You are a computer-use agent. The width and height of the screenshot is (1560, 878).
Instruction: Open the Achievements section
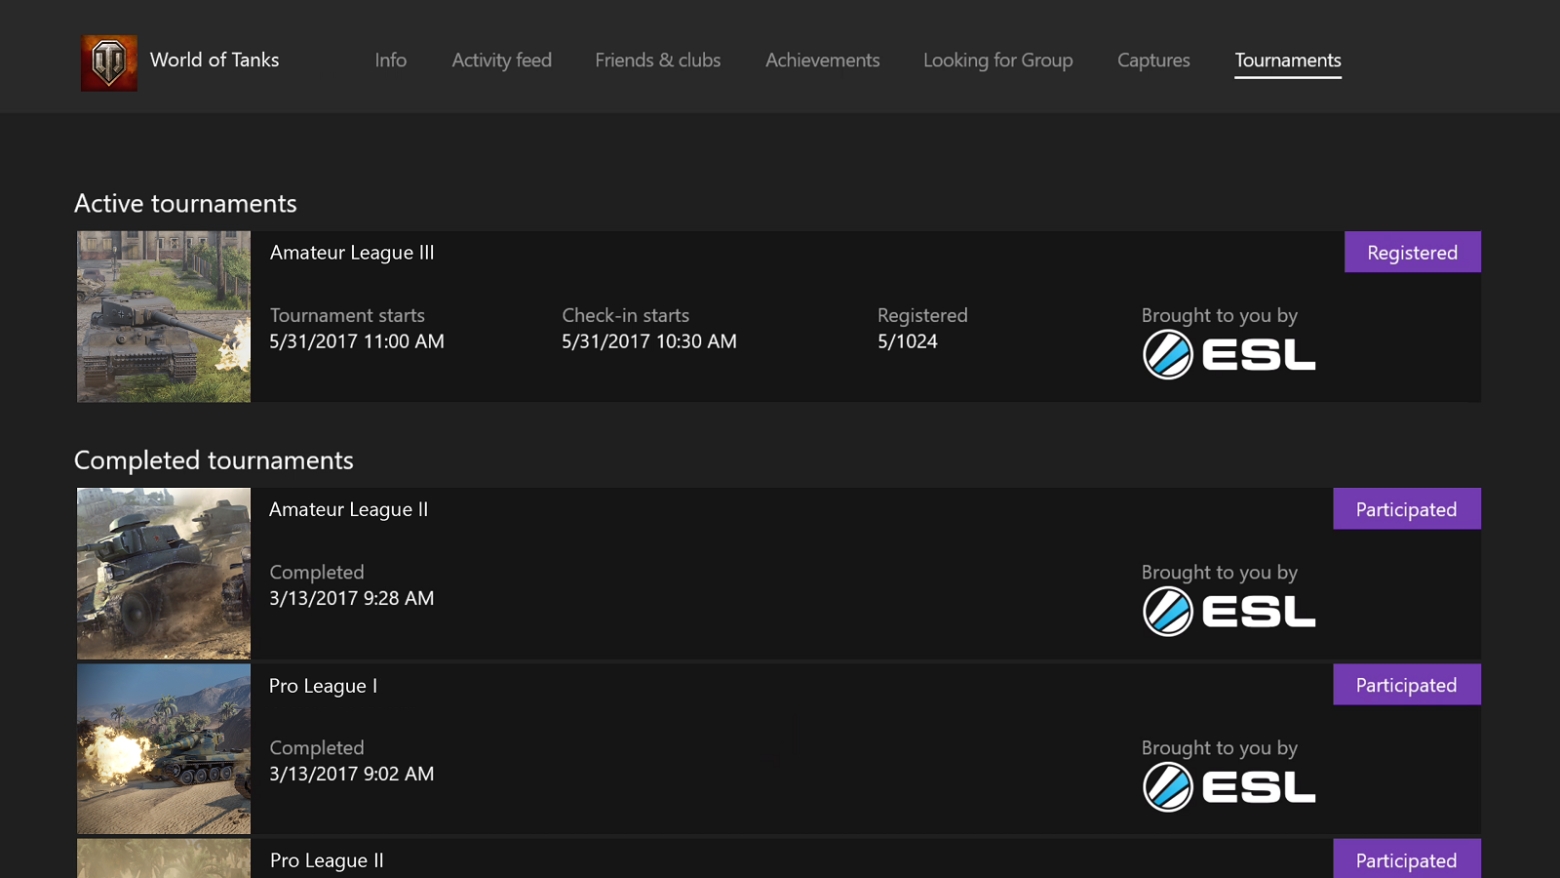tap(822, 60)
